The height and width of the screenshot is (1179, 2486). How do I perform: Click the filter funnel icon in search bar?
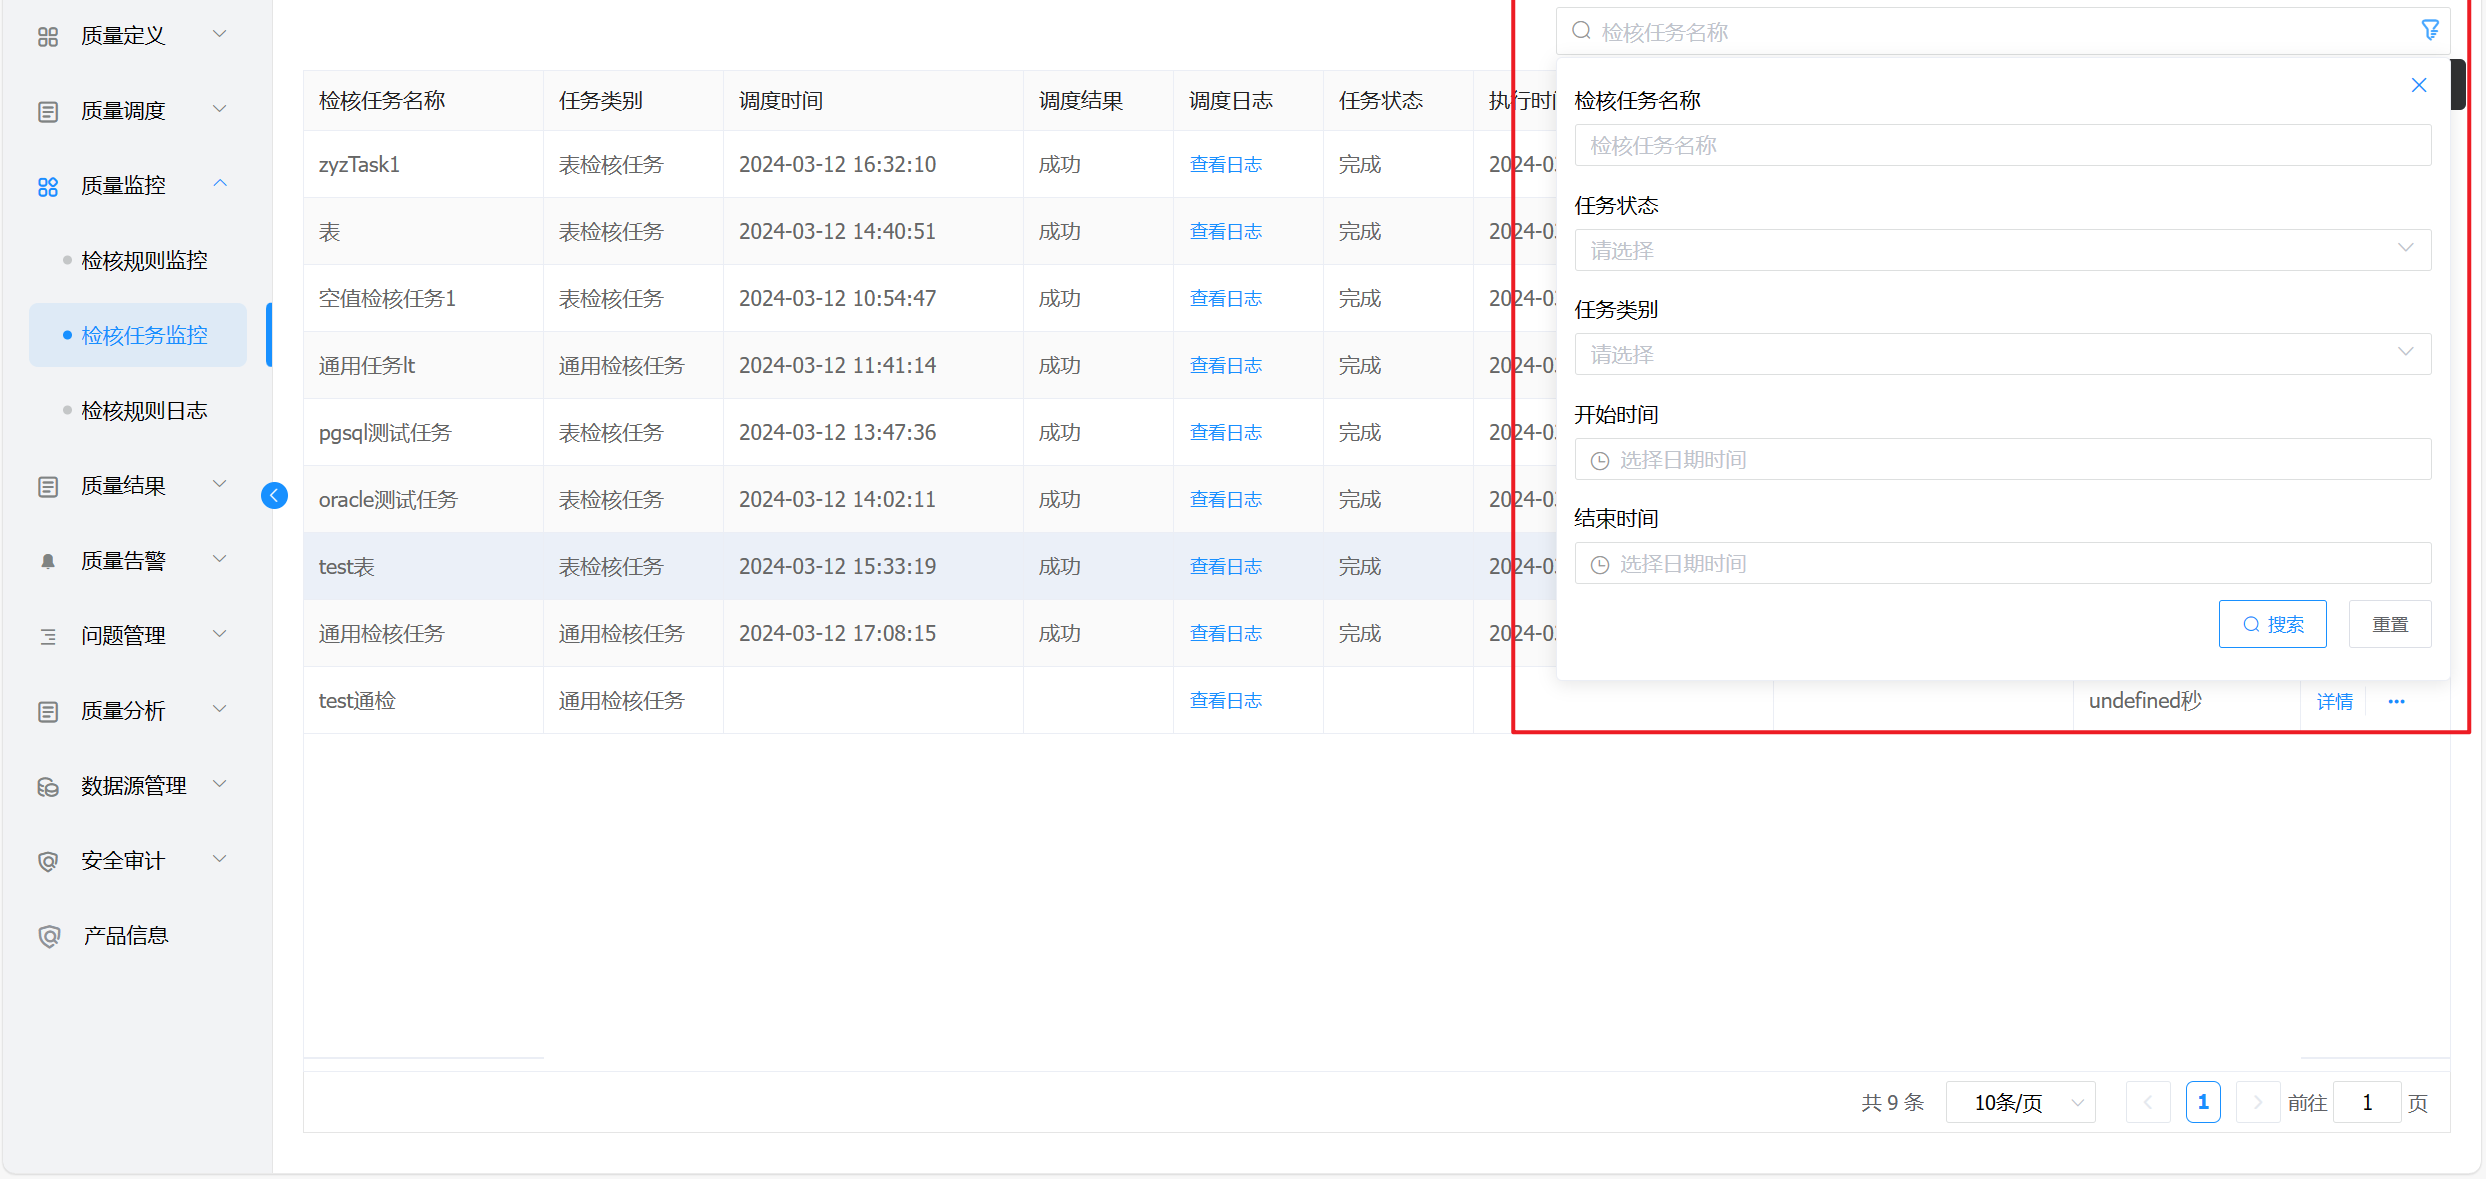[2429, 31]
